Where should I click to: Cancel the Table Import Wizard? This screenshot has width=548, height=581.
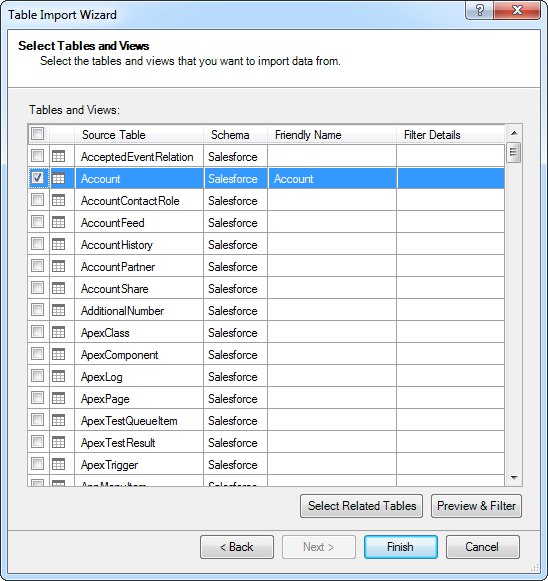click(482, 547)
